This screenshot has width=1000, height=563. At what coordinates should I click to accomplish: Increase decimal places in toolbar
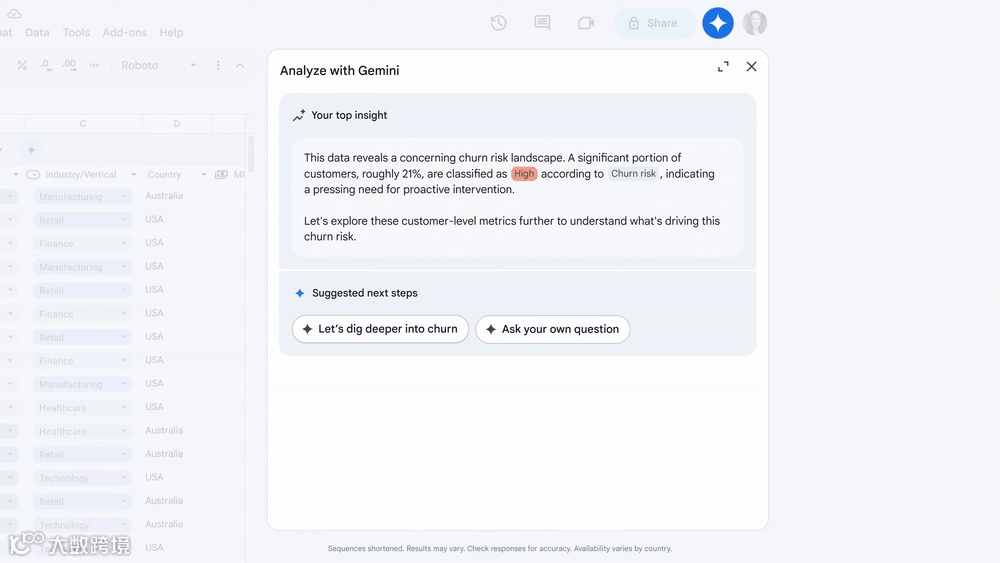pyautogui.click(x=69, y=65)
